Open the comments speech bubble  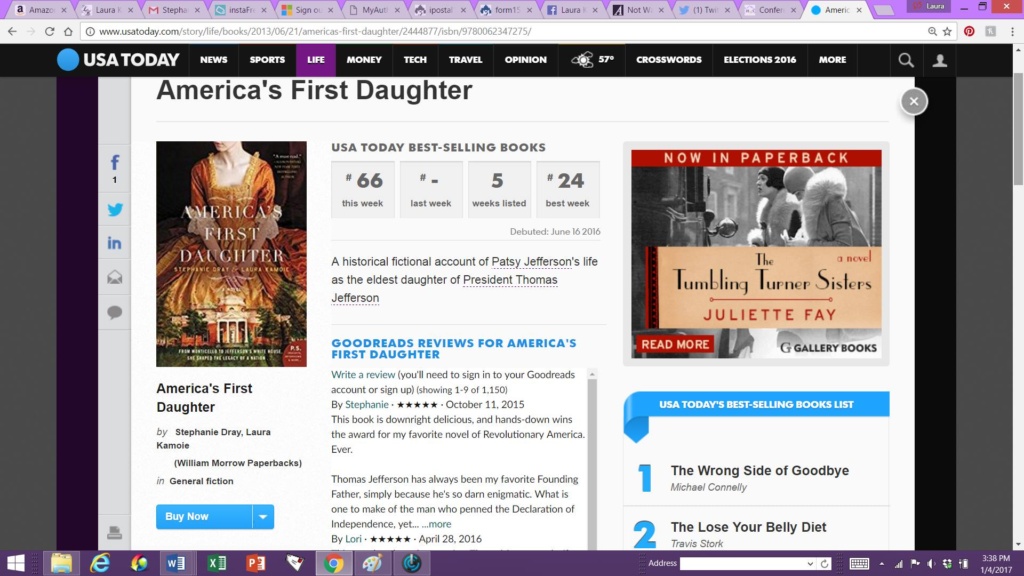coord(114,312)
